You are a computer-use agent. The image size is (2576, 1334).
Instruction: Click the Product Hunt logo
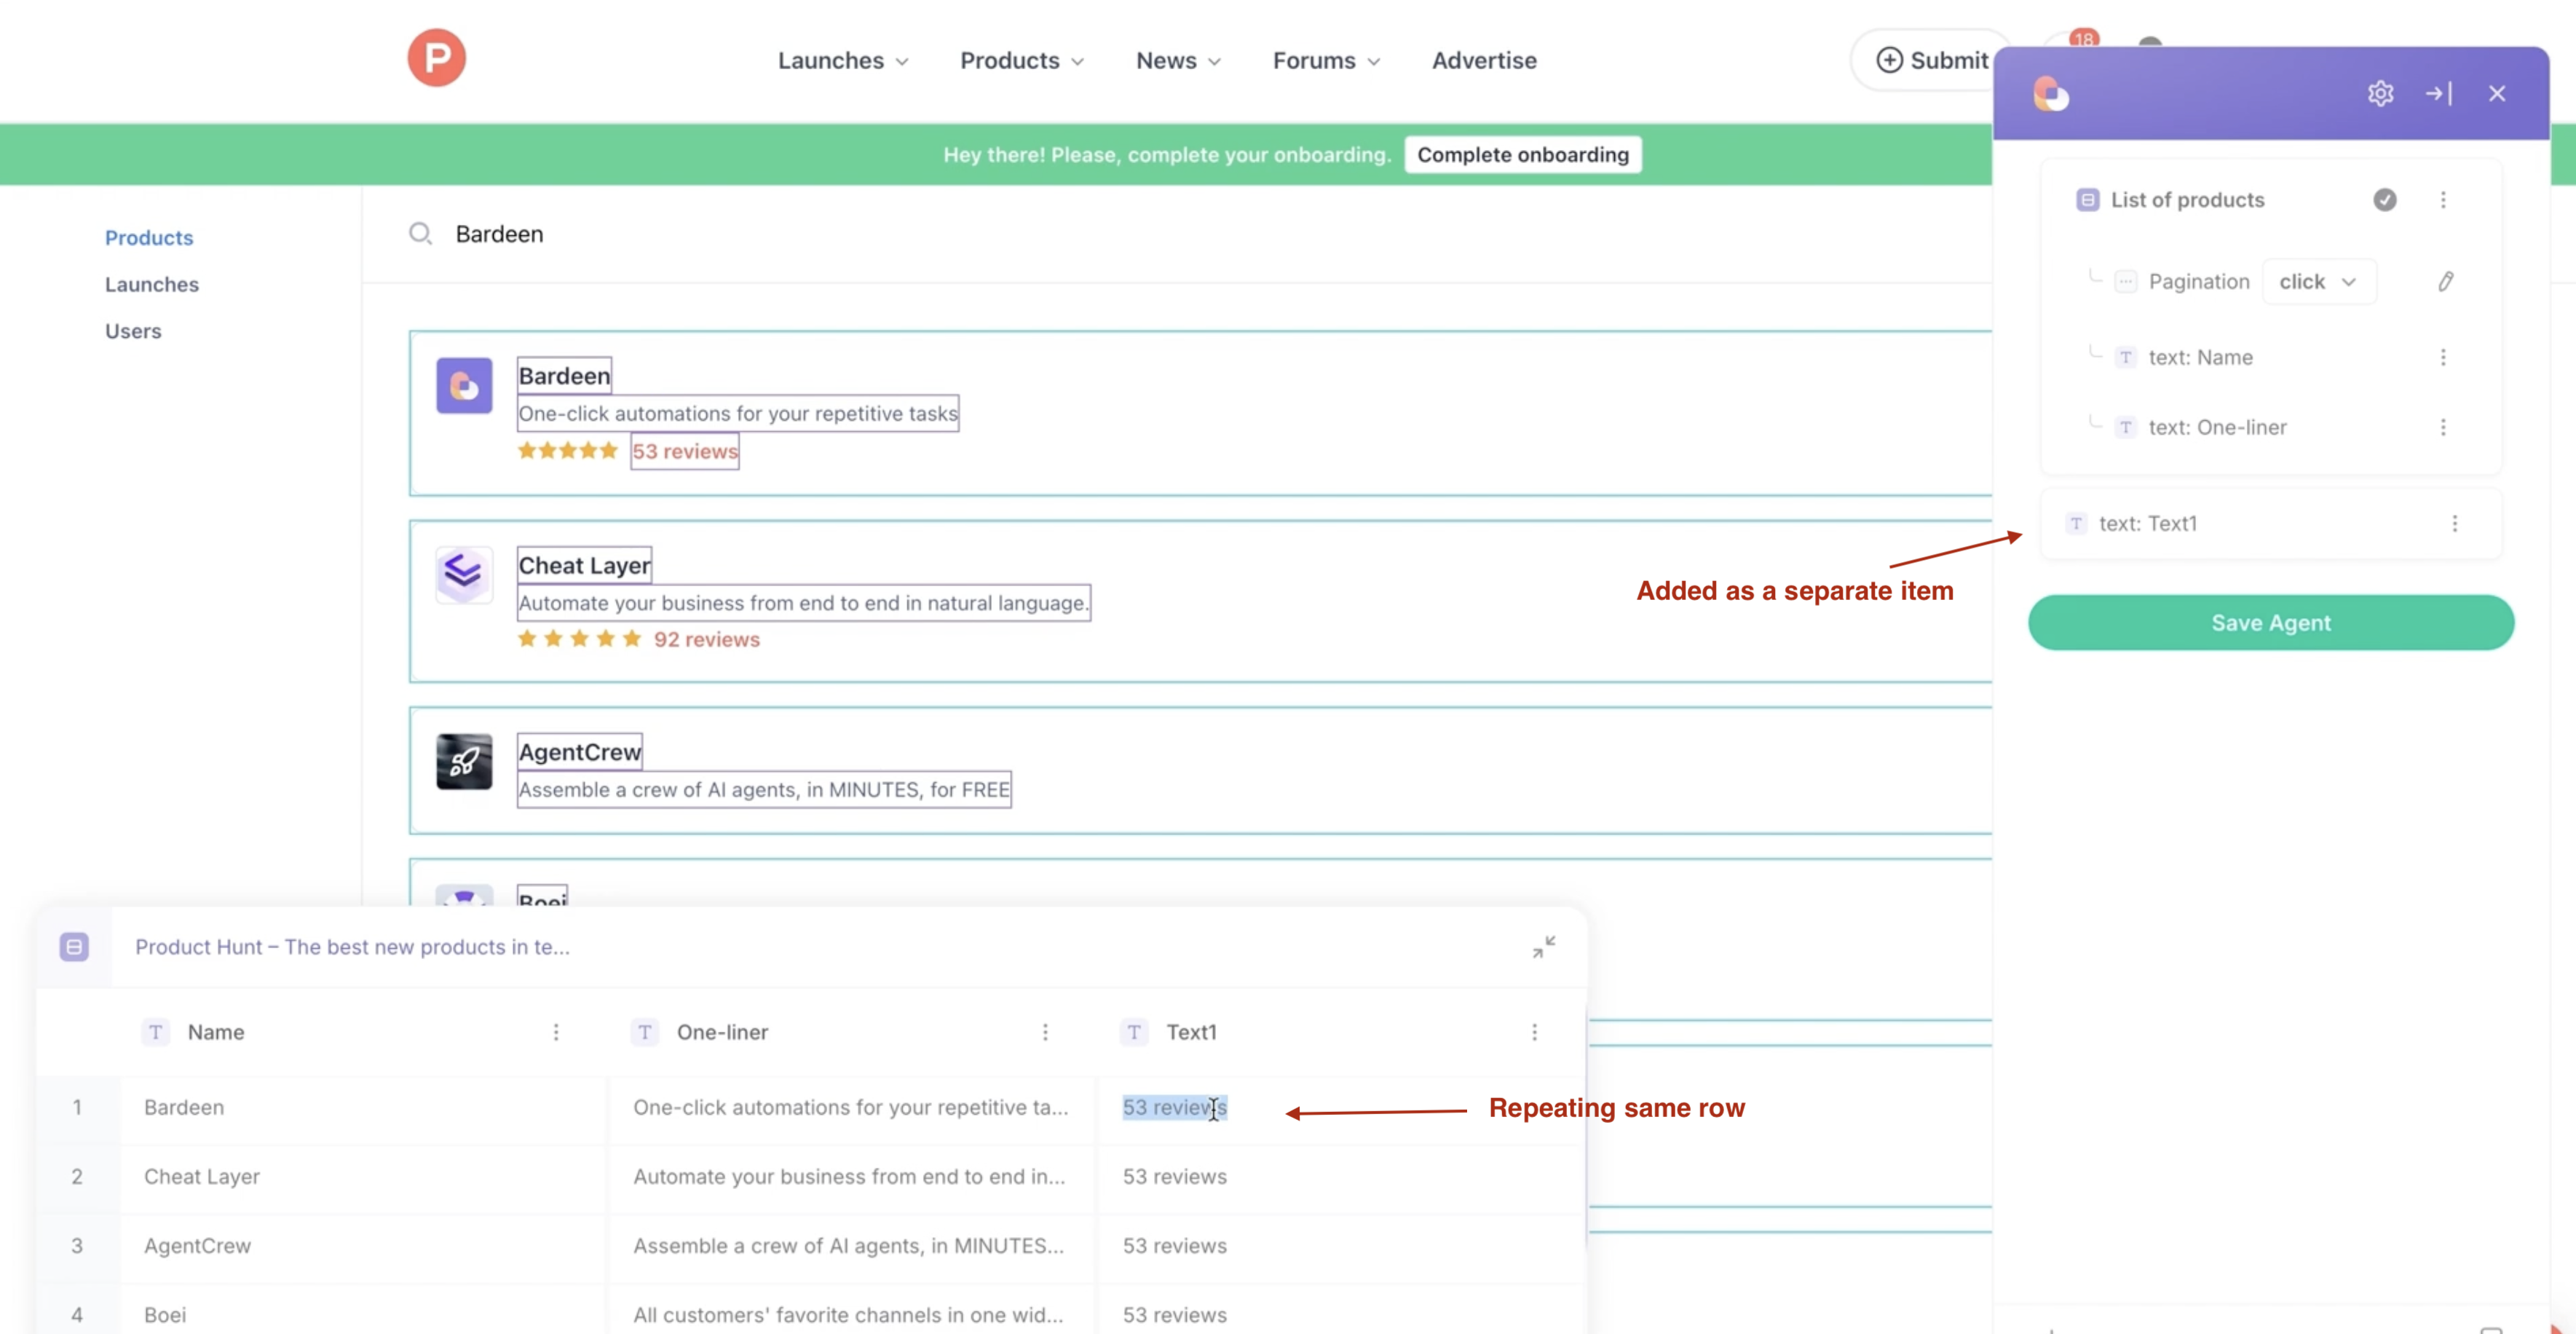click(x=436, y=58)
